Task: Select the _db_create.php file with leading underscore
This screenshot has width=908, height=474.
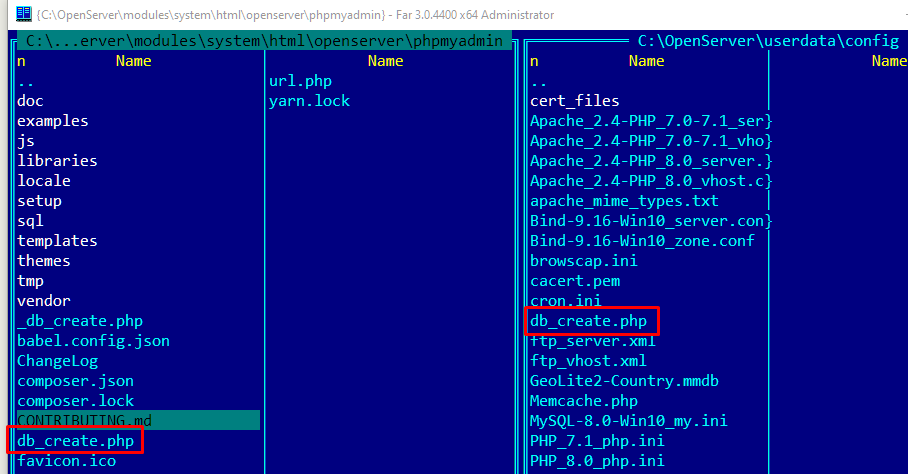Action: click(x=80, y=321)
